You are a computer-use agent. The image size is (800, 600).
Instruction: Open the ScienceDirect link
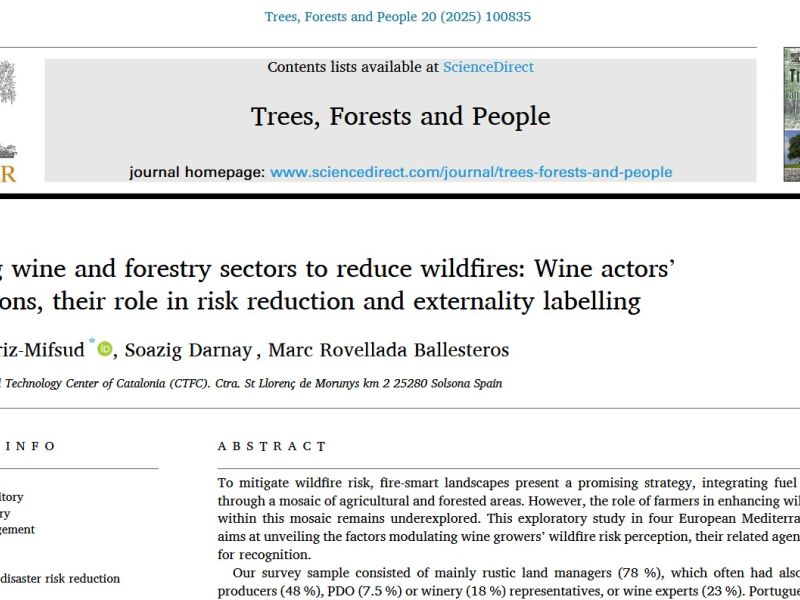click(487, 67)
